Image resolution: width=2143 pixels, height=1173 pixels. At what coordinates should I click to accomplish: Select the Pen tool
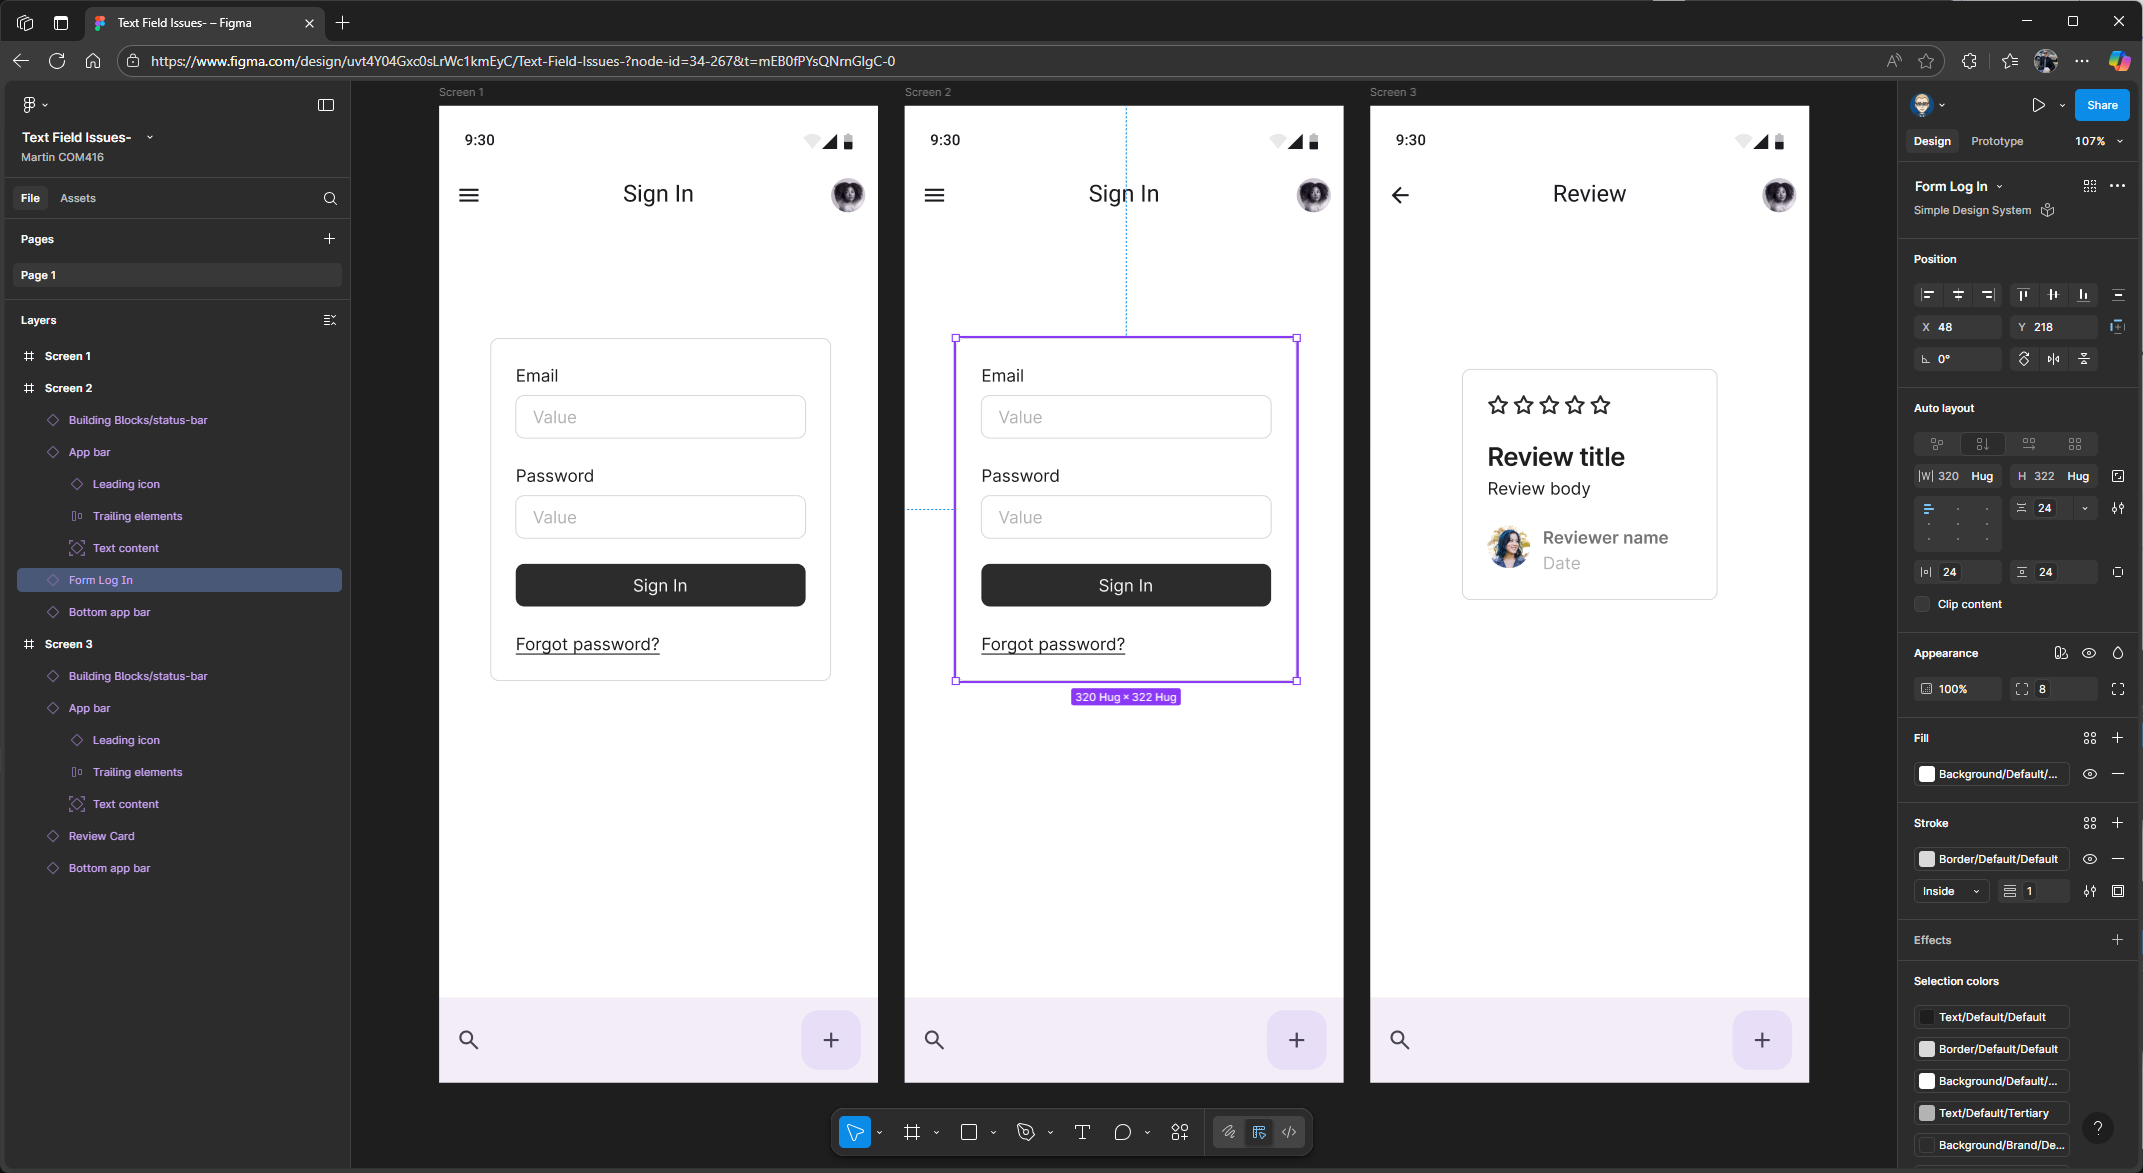(x=1025, y=1132)
